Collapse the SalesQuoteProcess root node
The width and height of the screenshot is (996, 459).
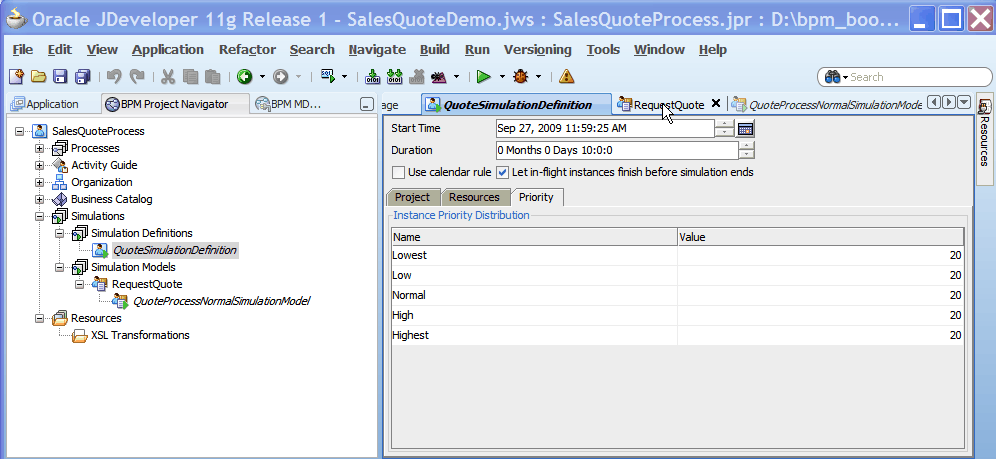tap(19, 131)
